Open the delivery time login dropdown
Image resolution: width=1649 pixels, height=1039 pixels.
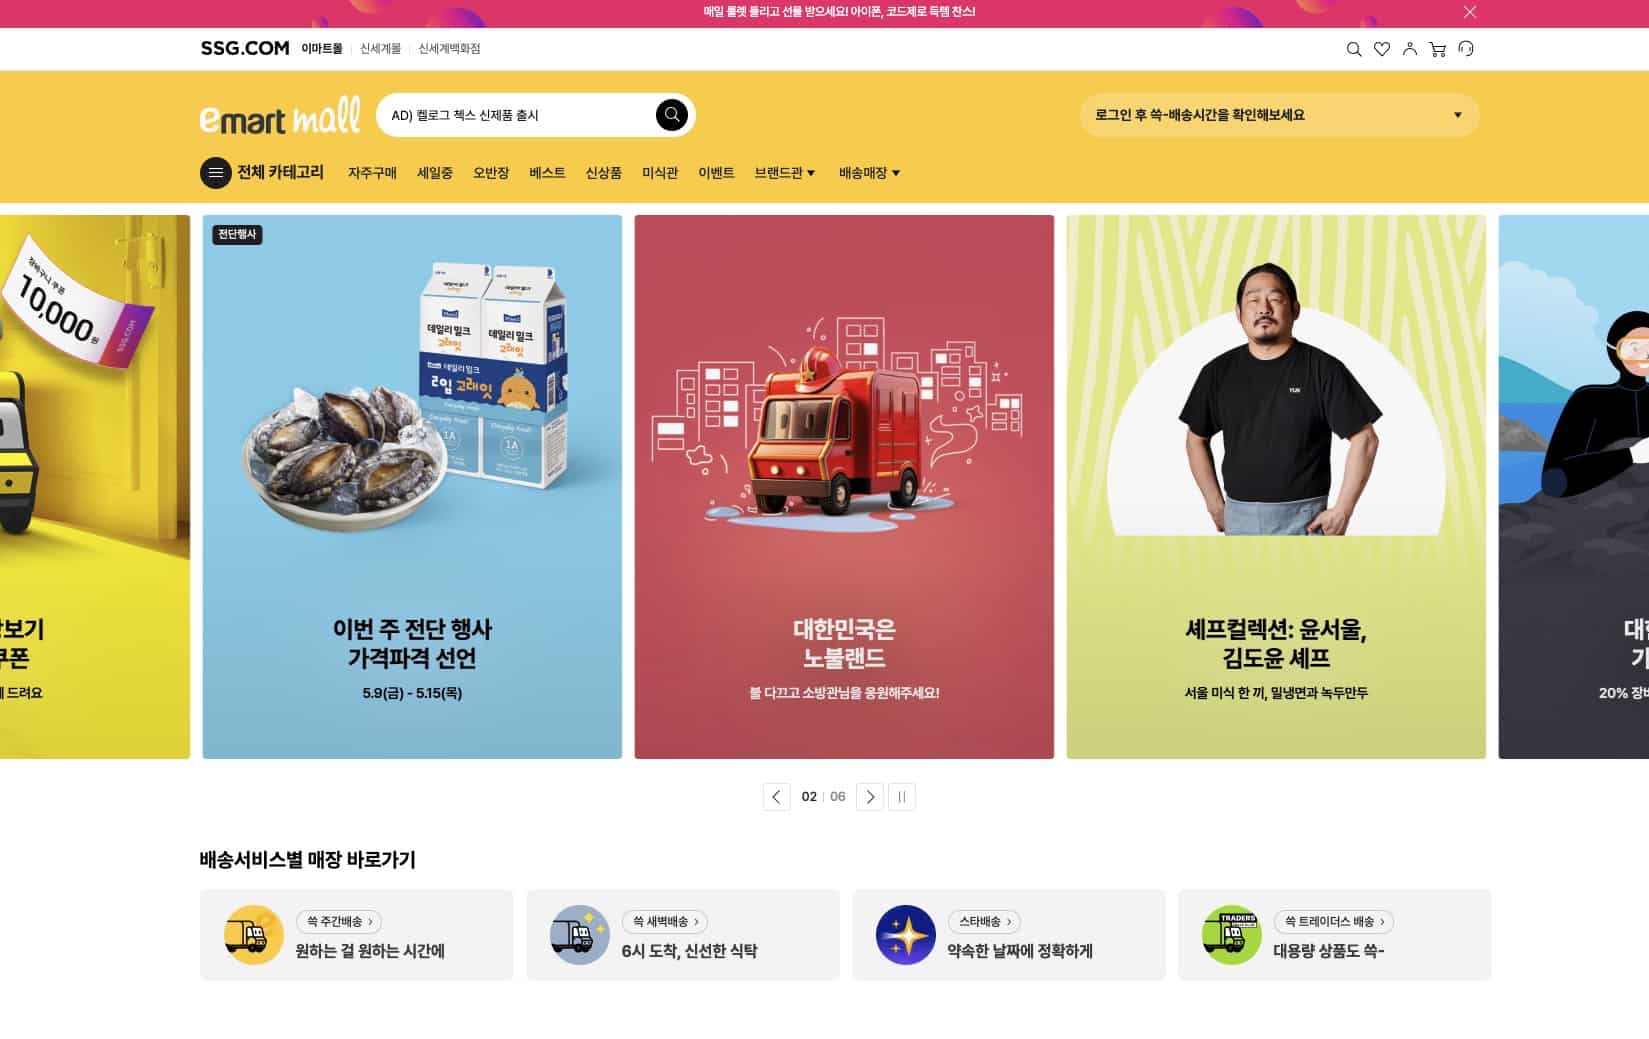pos(1279,115)
